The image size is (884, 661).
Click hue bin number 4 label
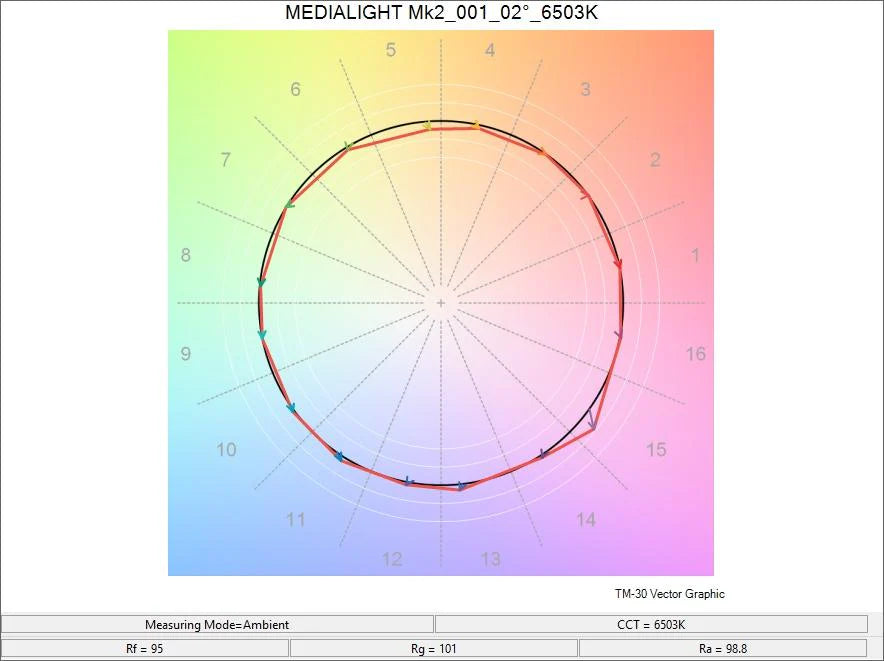click(489, 50)
